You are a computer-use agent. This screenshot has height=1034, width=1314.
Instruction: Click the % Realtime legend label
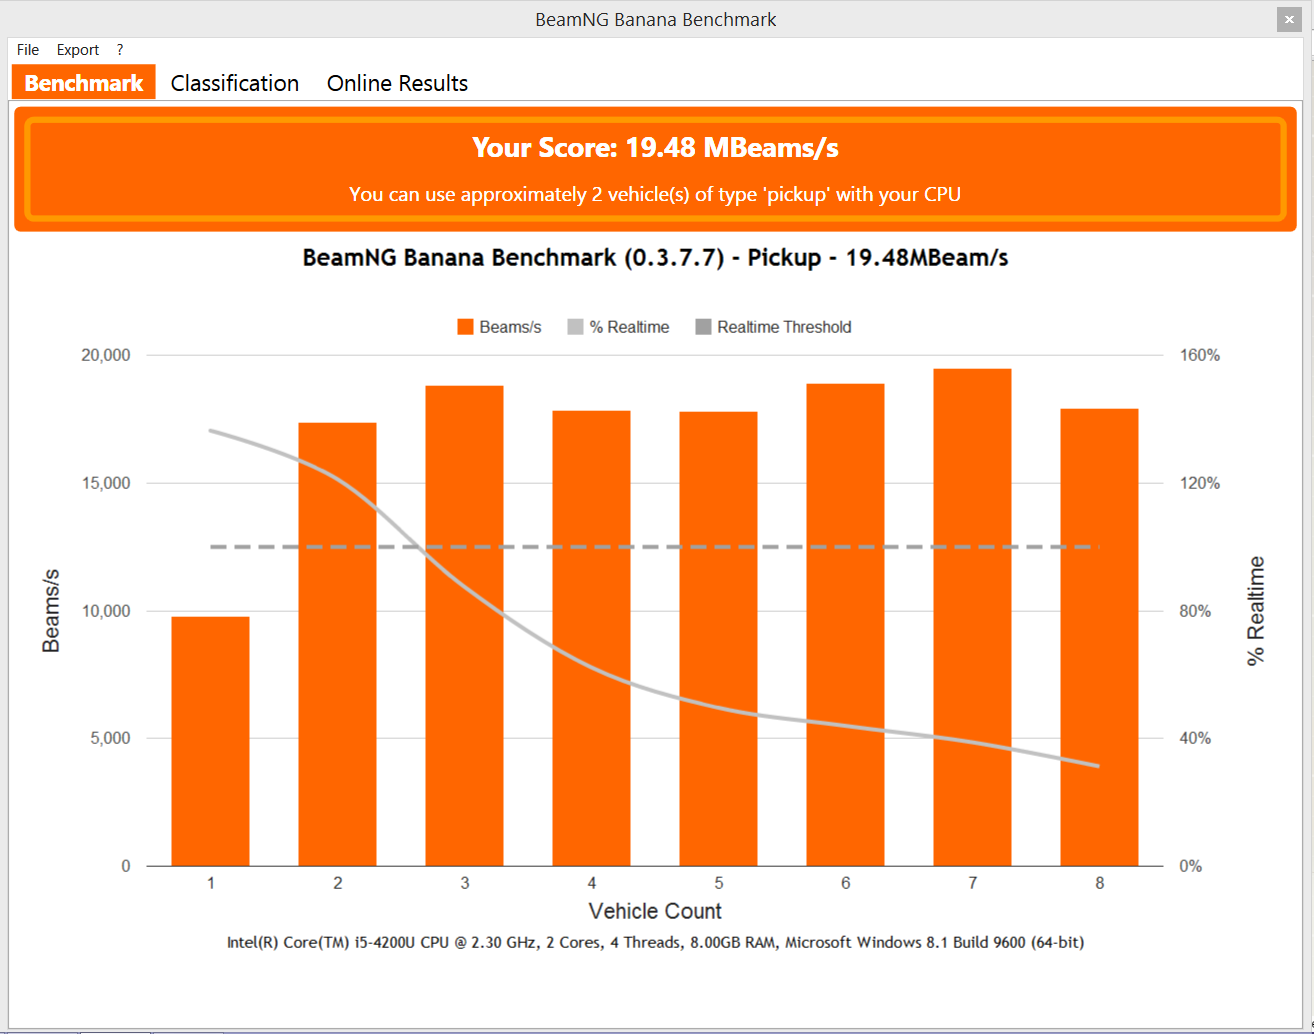(x=629, y=327)
